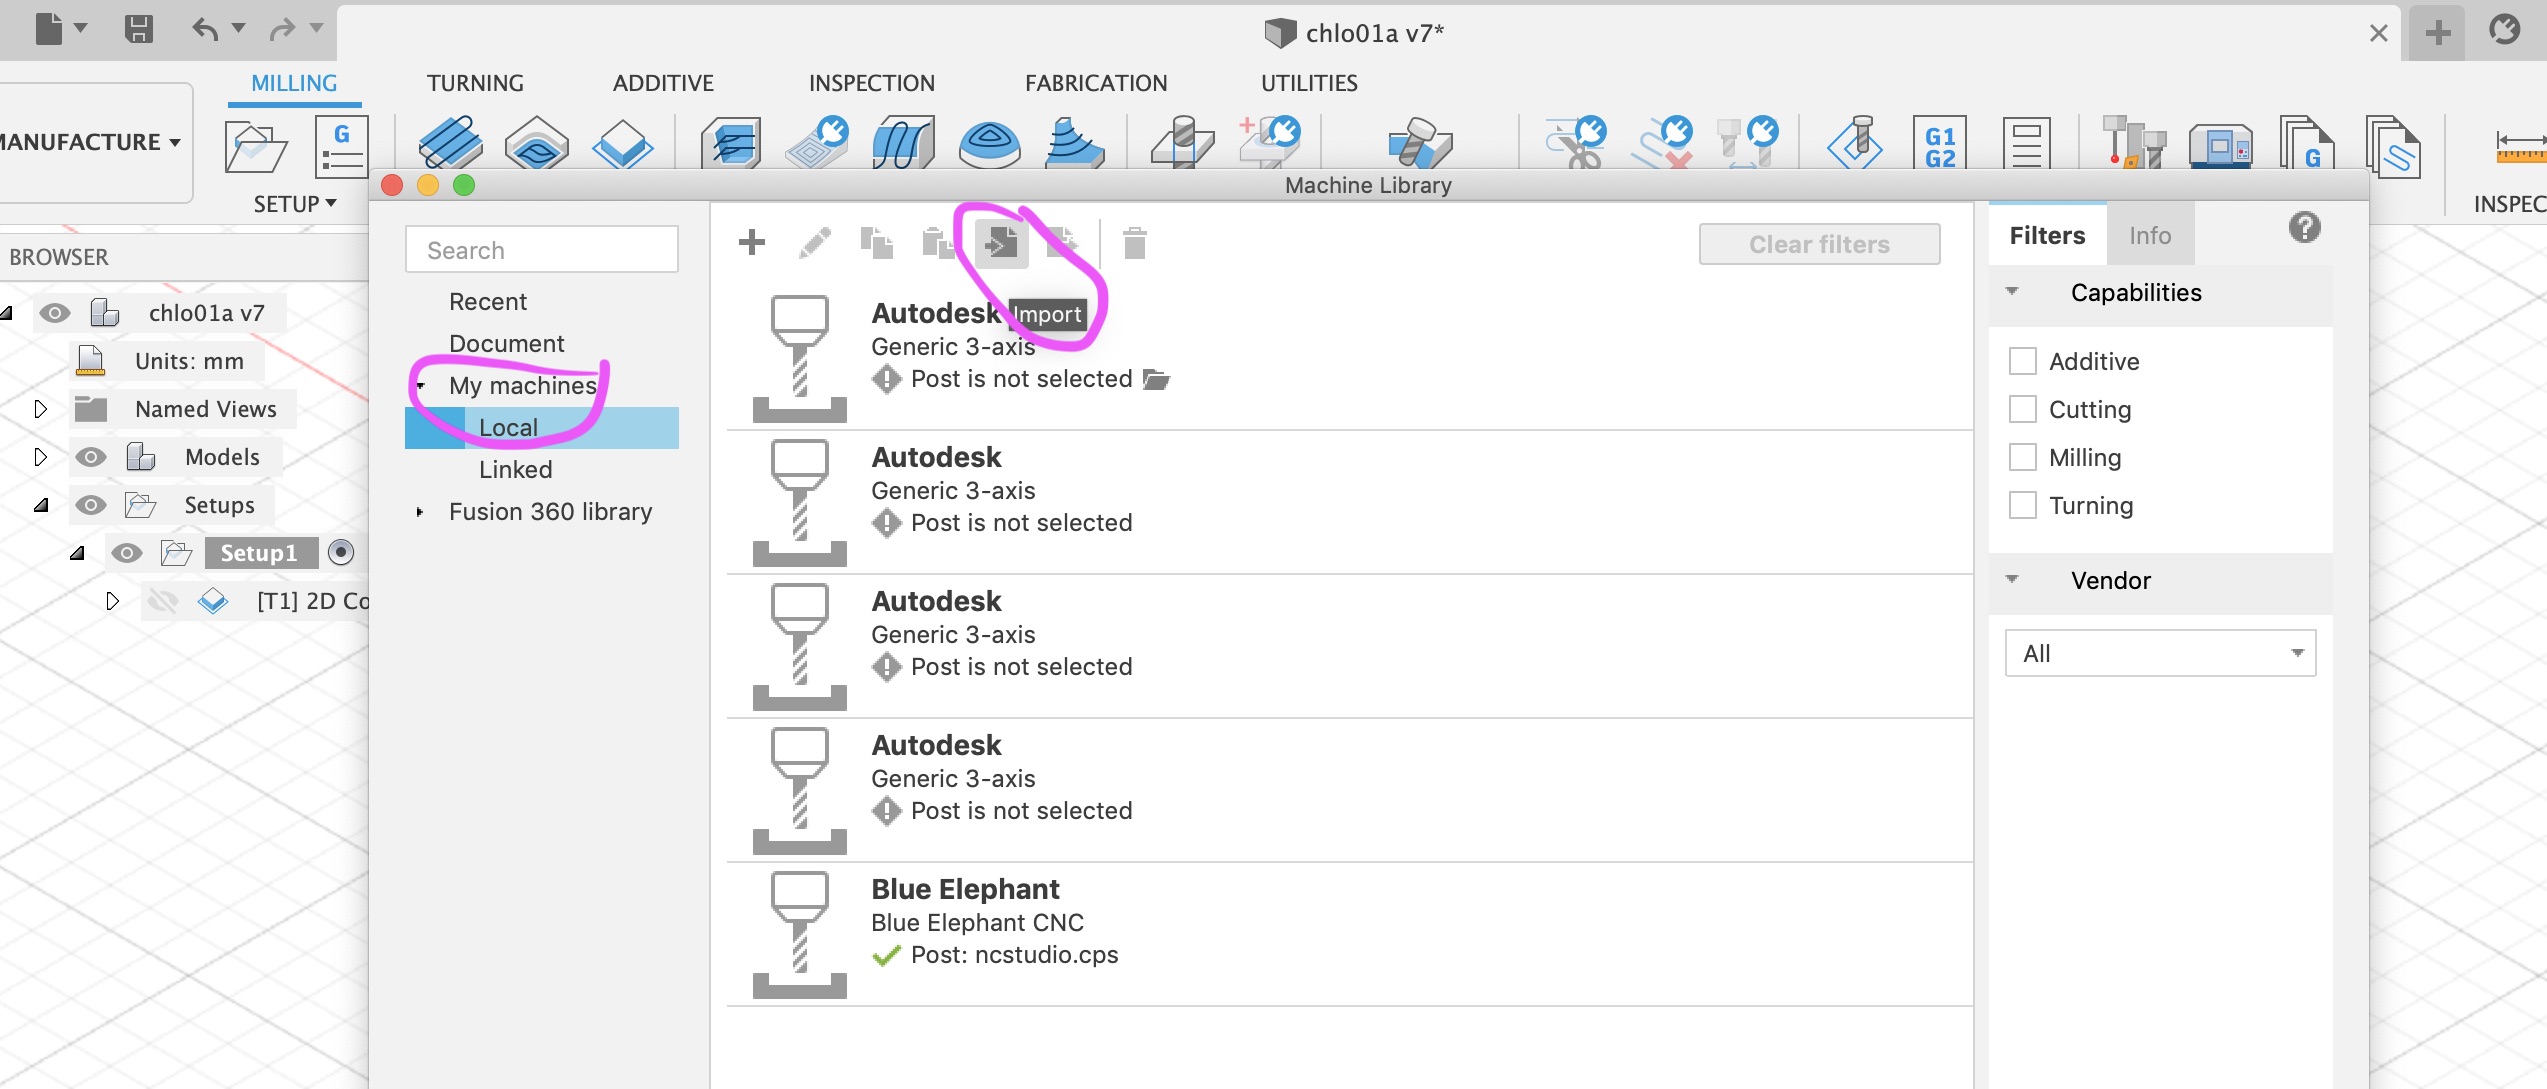This screenshot has height=1089, width=2547.
Task: Toggle hidden eye for T1 2D operation
Action: click(162, 601)
